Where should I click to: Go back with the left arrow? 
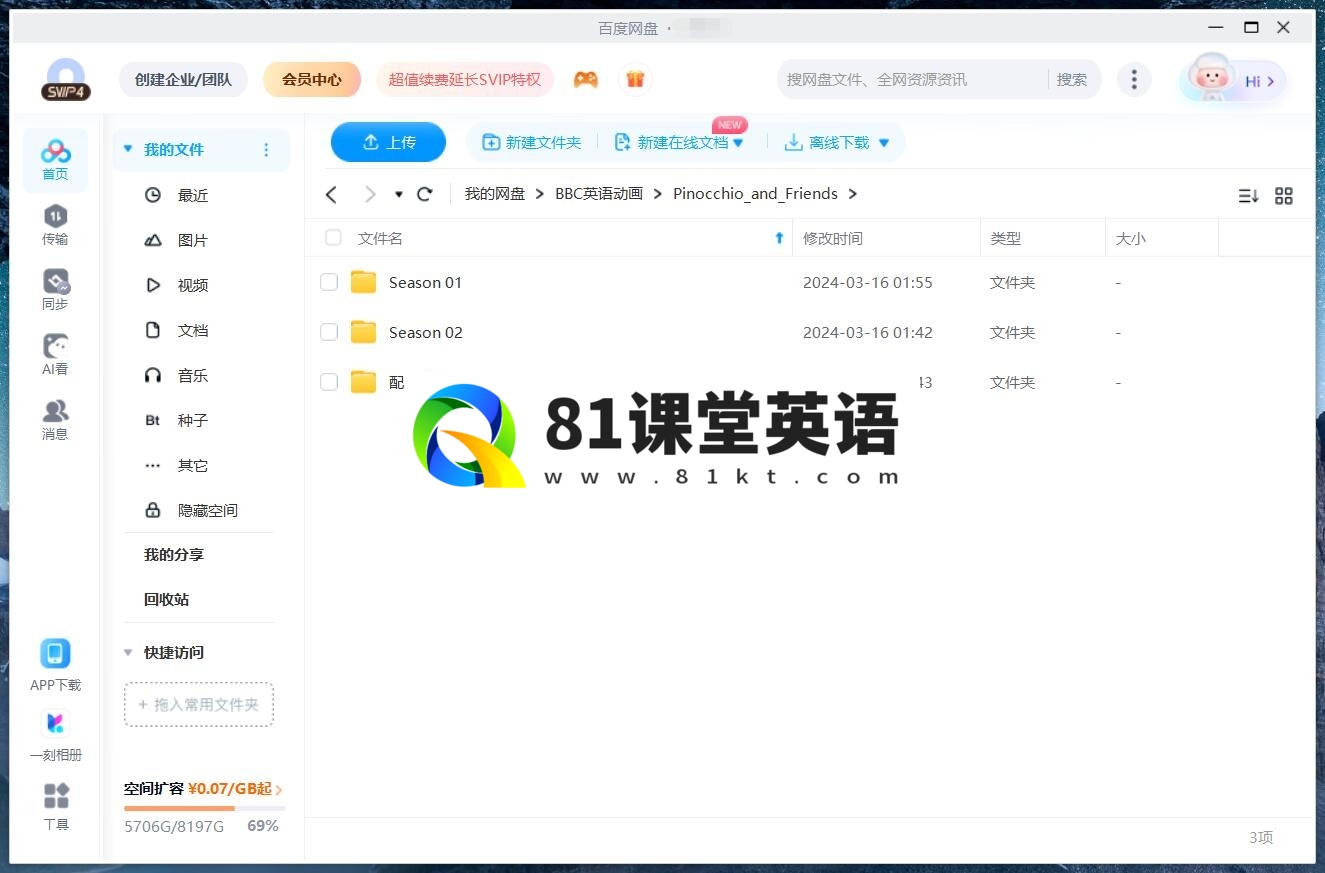(x=332, y=194)
